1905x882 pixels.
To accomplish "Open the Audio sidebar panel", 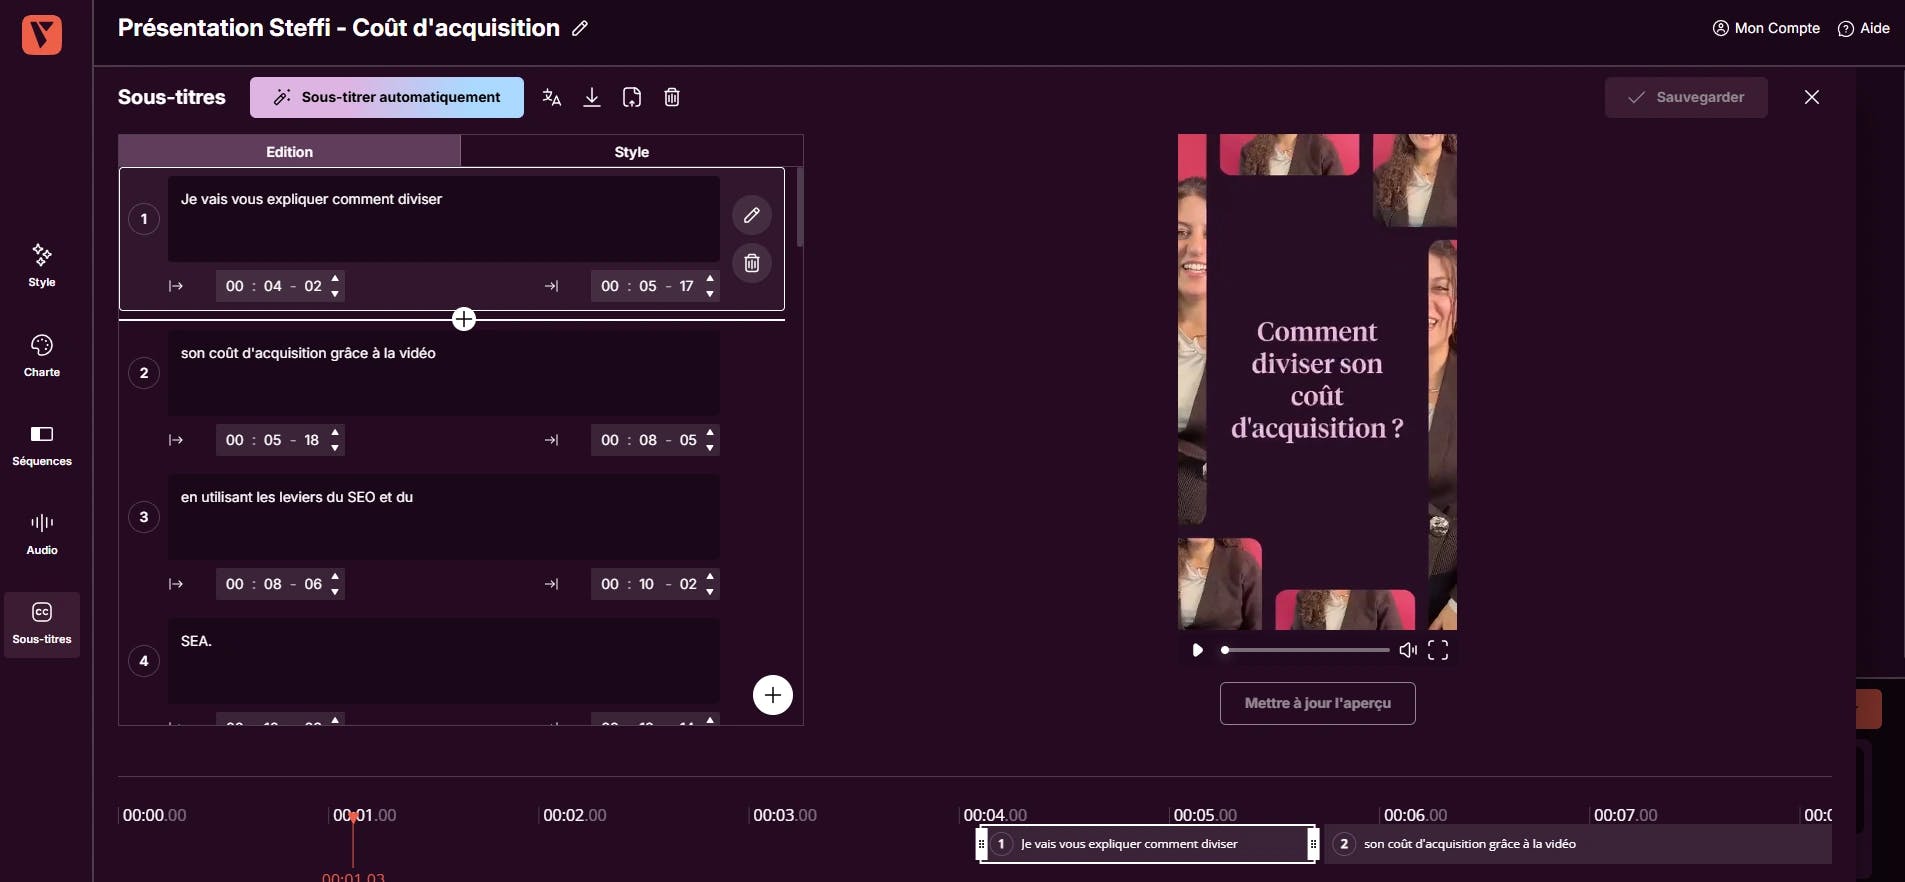I will [x=42, y=534].
